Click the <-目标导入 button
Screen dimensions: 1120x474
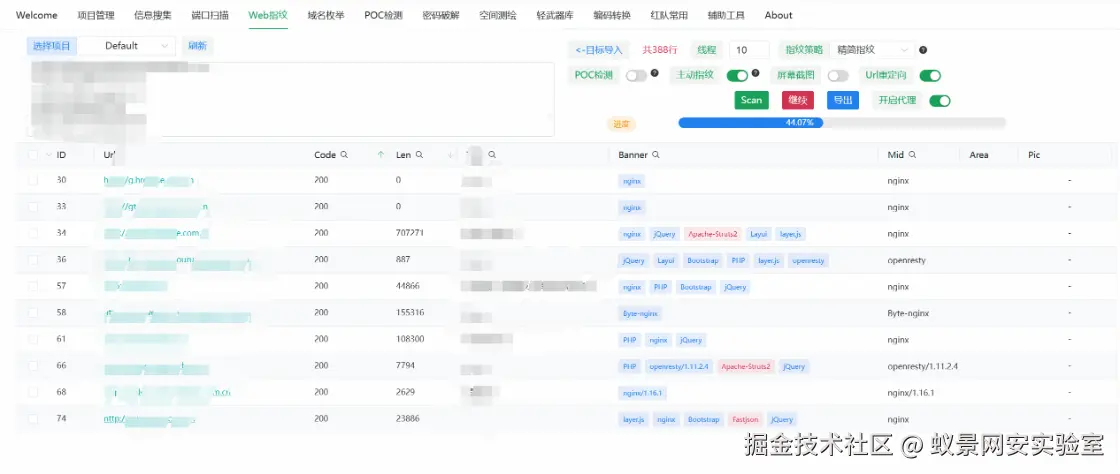point(599,50)
